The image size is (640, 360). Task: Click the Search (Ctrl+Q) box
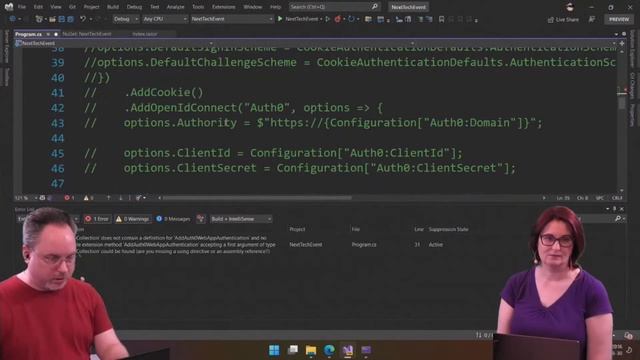(334, 7)
